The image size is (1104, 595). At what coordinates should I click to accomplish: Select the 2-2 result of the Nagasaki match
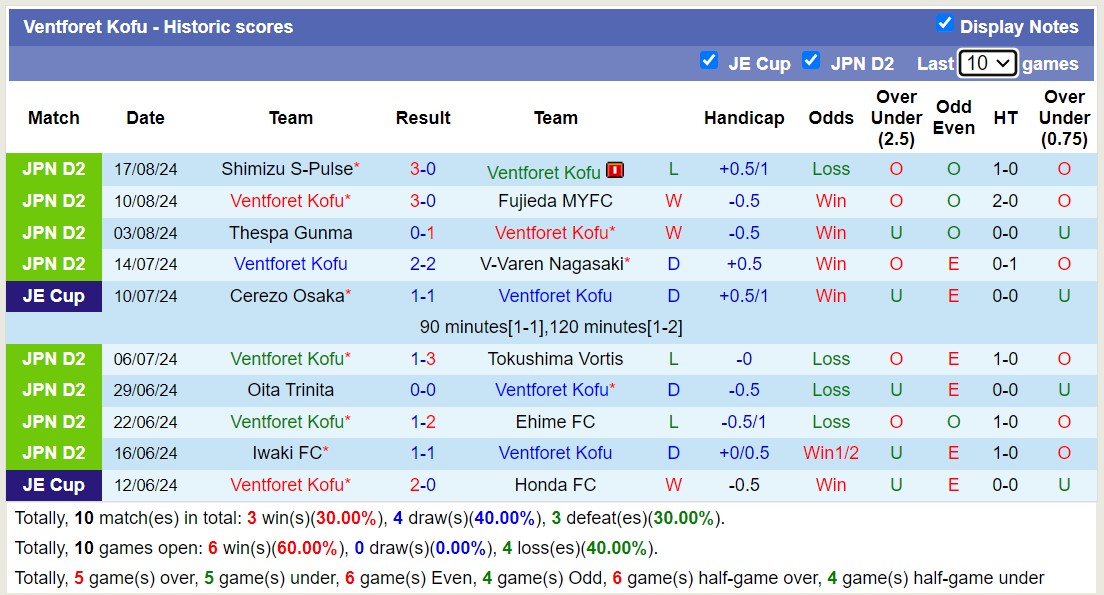pos(423,264)
